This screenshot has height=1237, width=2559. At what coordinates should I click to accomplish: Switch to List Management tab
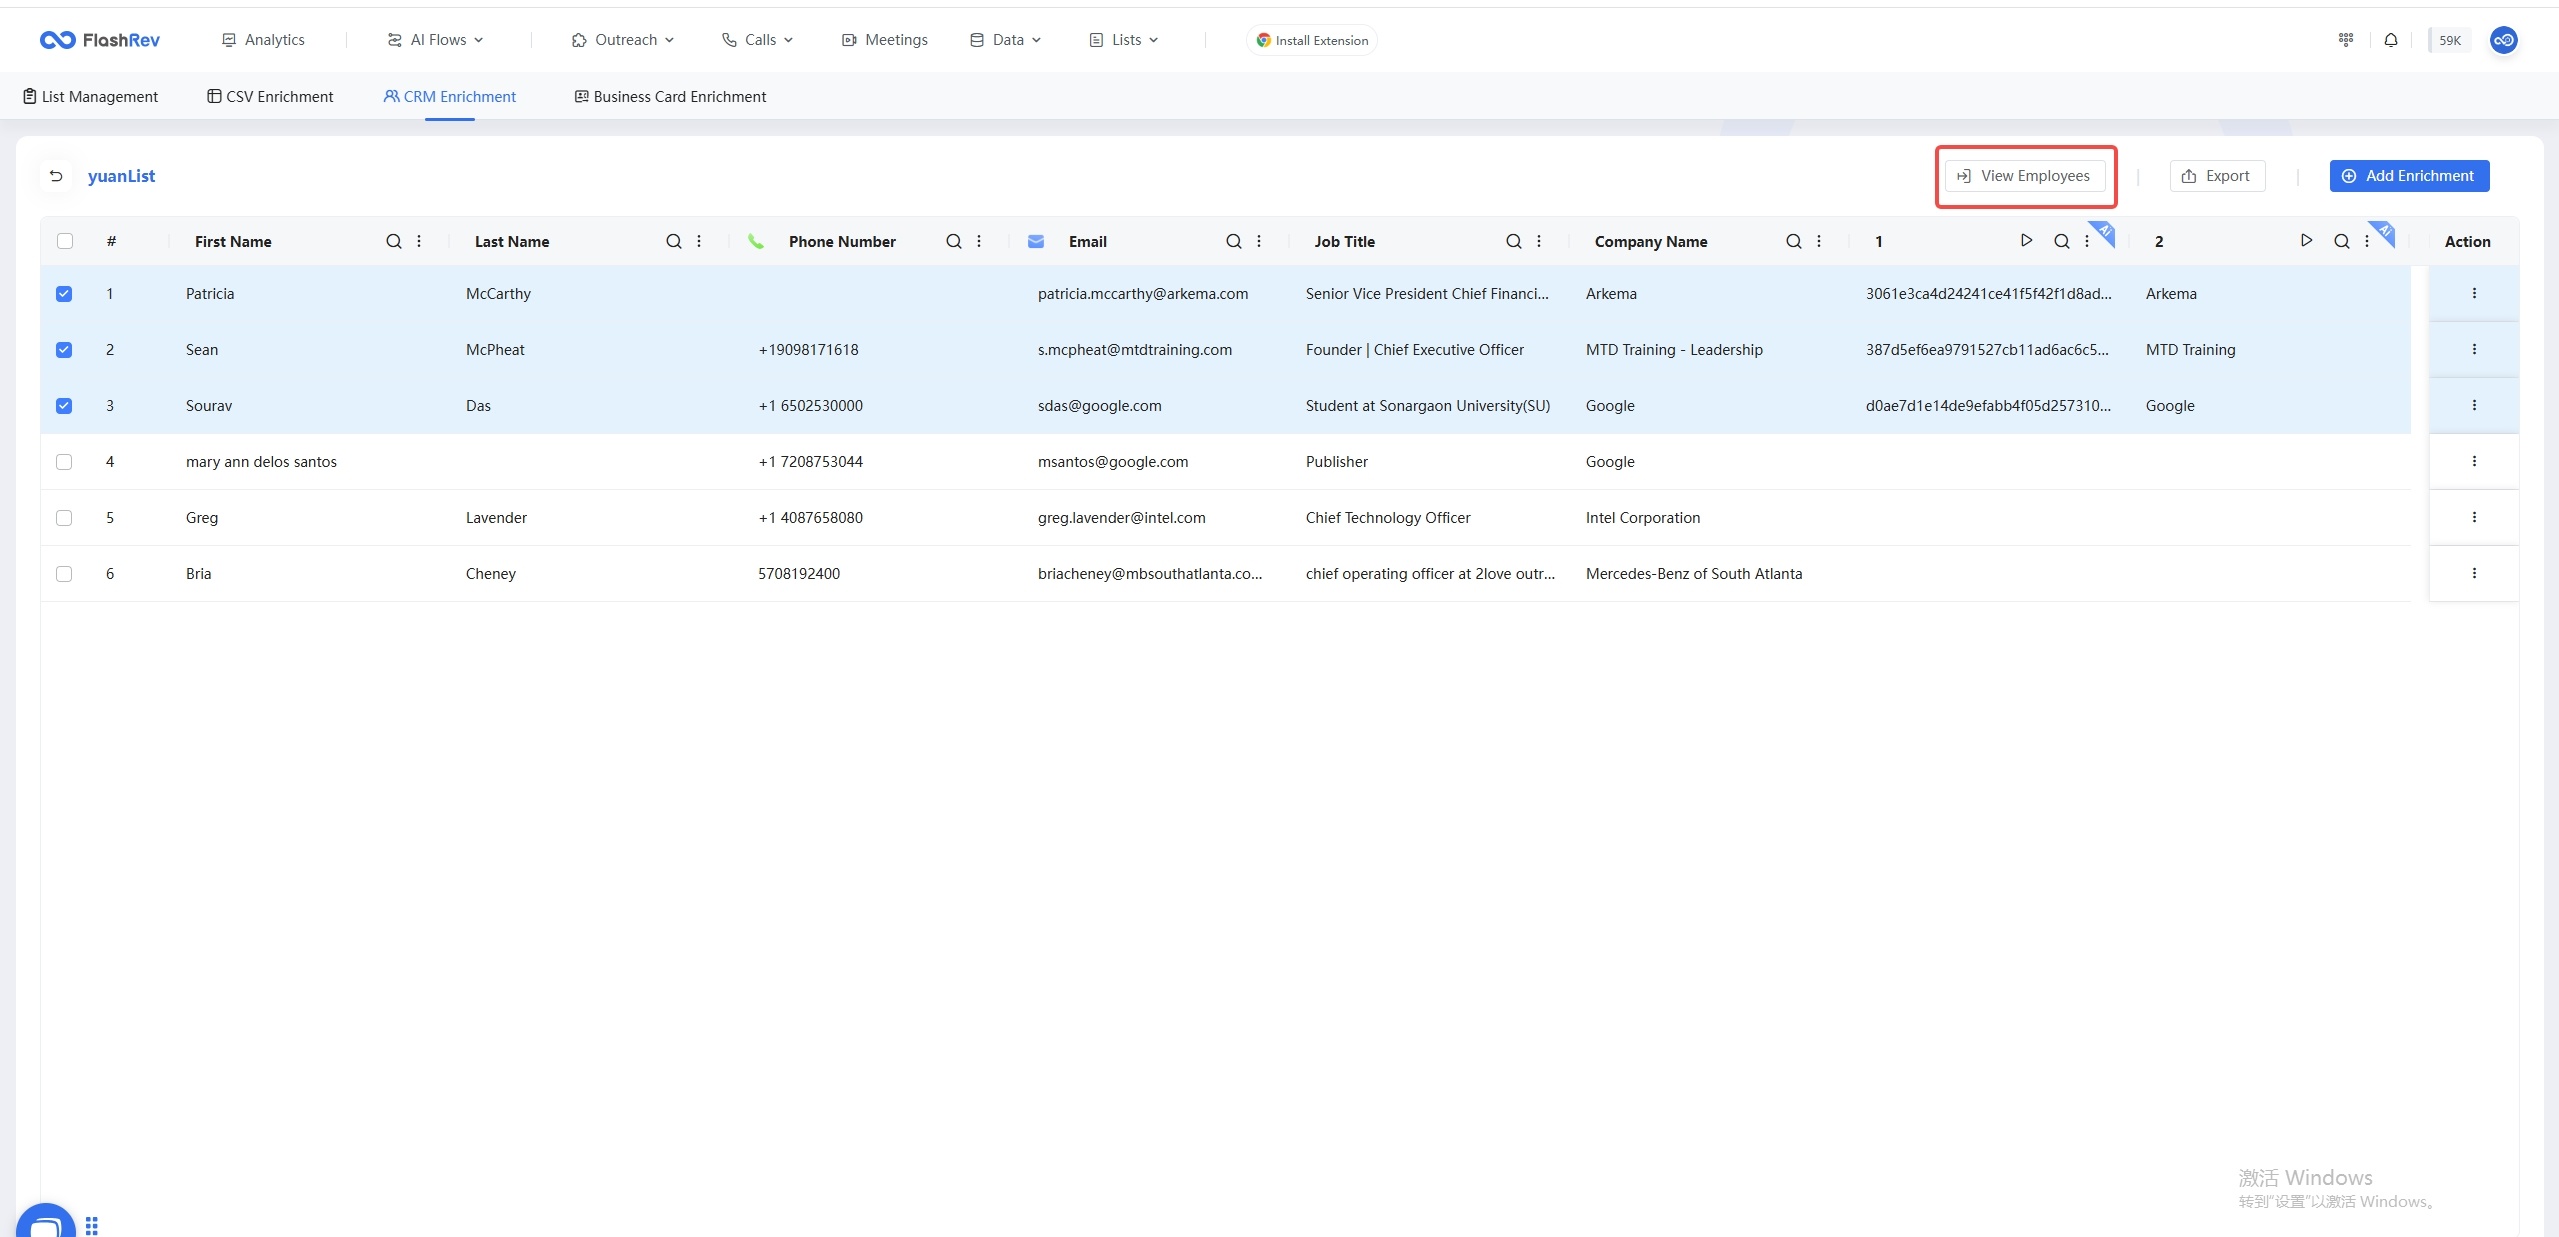point(90,97)
